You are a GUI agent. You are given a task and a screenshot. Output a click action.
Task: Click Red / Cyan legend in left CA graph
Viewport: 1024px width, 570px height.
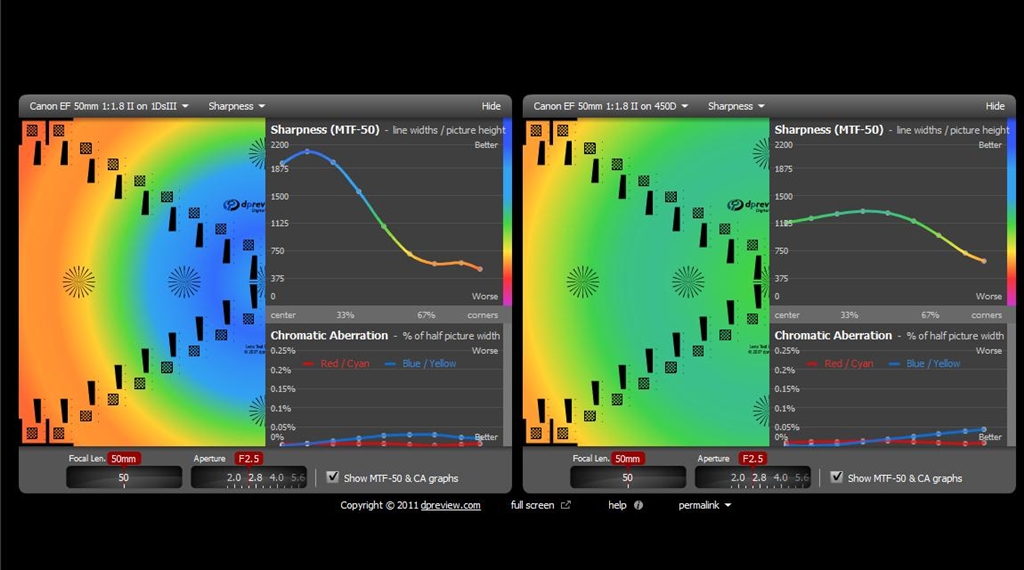pyautogui.click(x=336, y=364)
